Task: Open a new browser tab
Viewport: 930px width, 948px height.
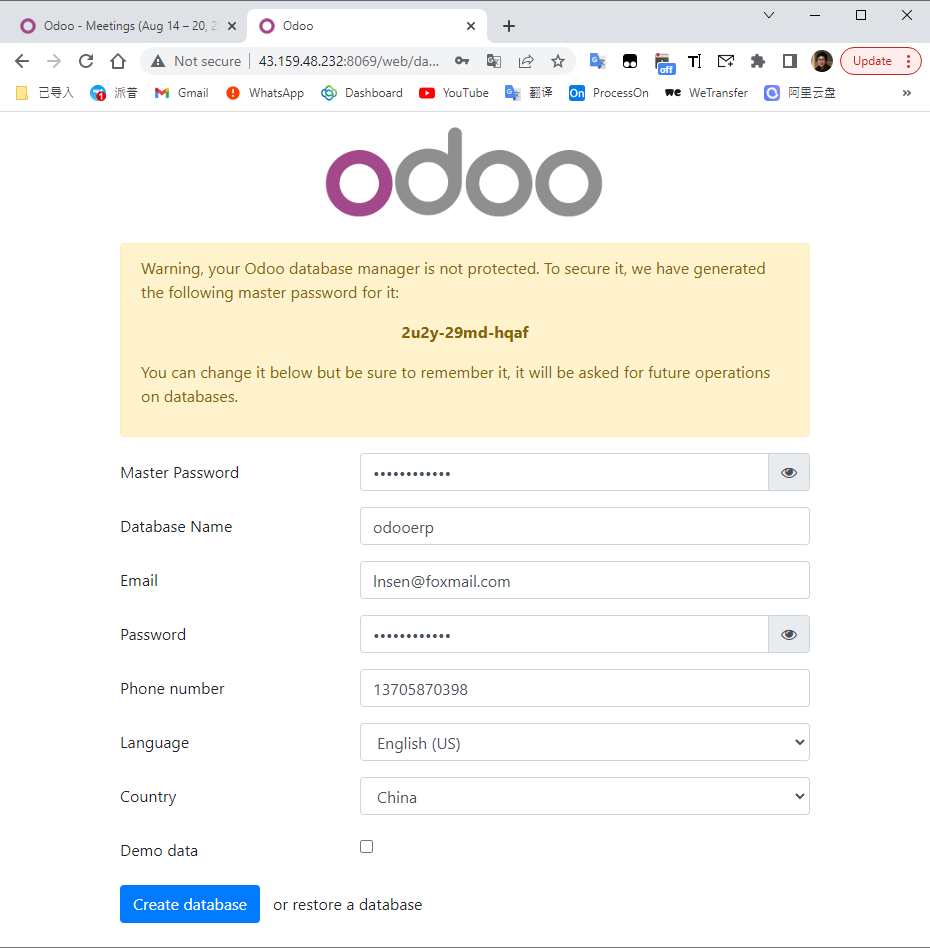Action: point(509,26)
